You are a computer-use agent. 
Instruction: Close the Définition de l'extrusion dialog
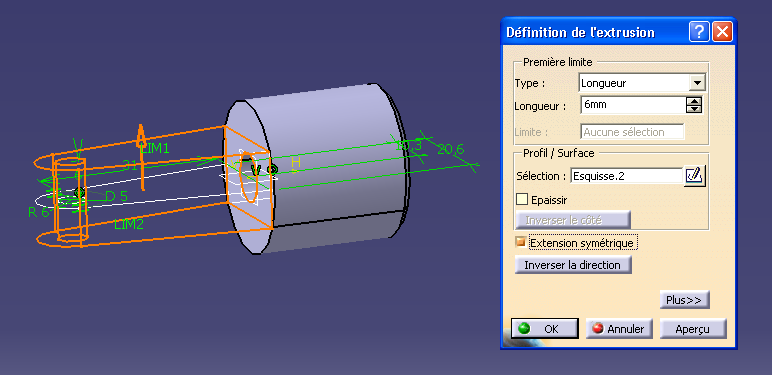722,32
